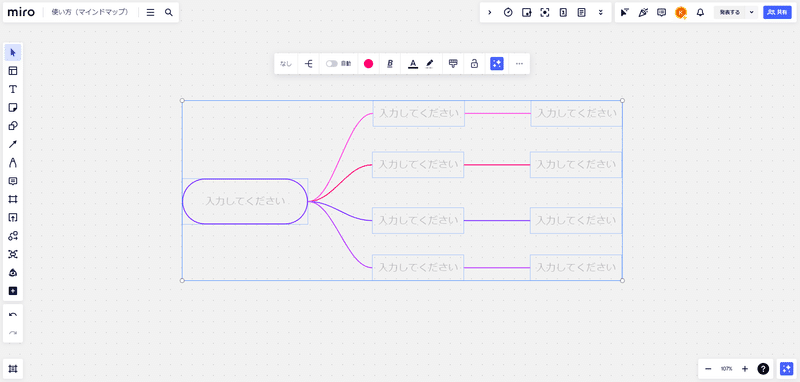This screenshot has width=800, height=382.
Task: Click the board title 使い方（マインドマップ）
Action: pos(90,12)
